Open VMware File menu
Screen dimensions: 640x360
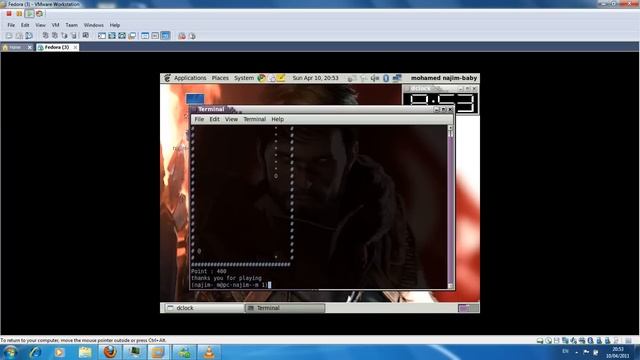tap(11, 25)
